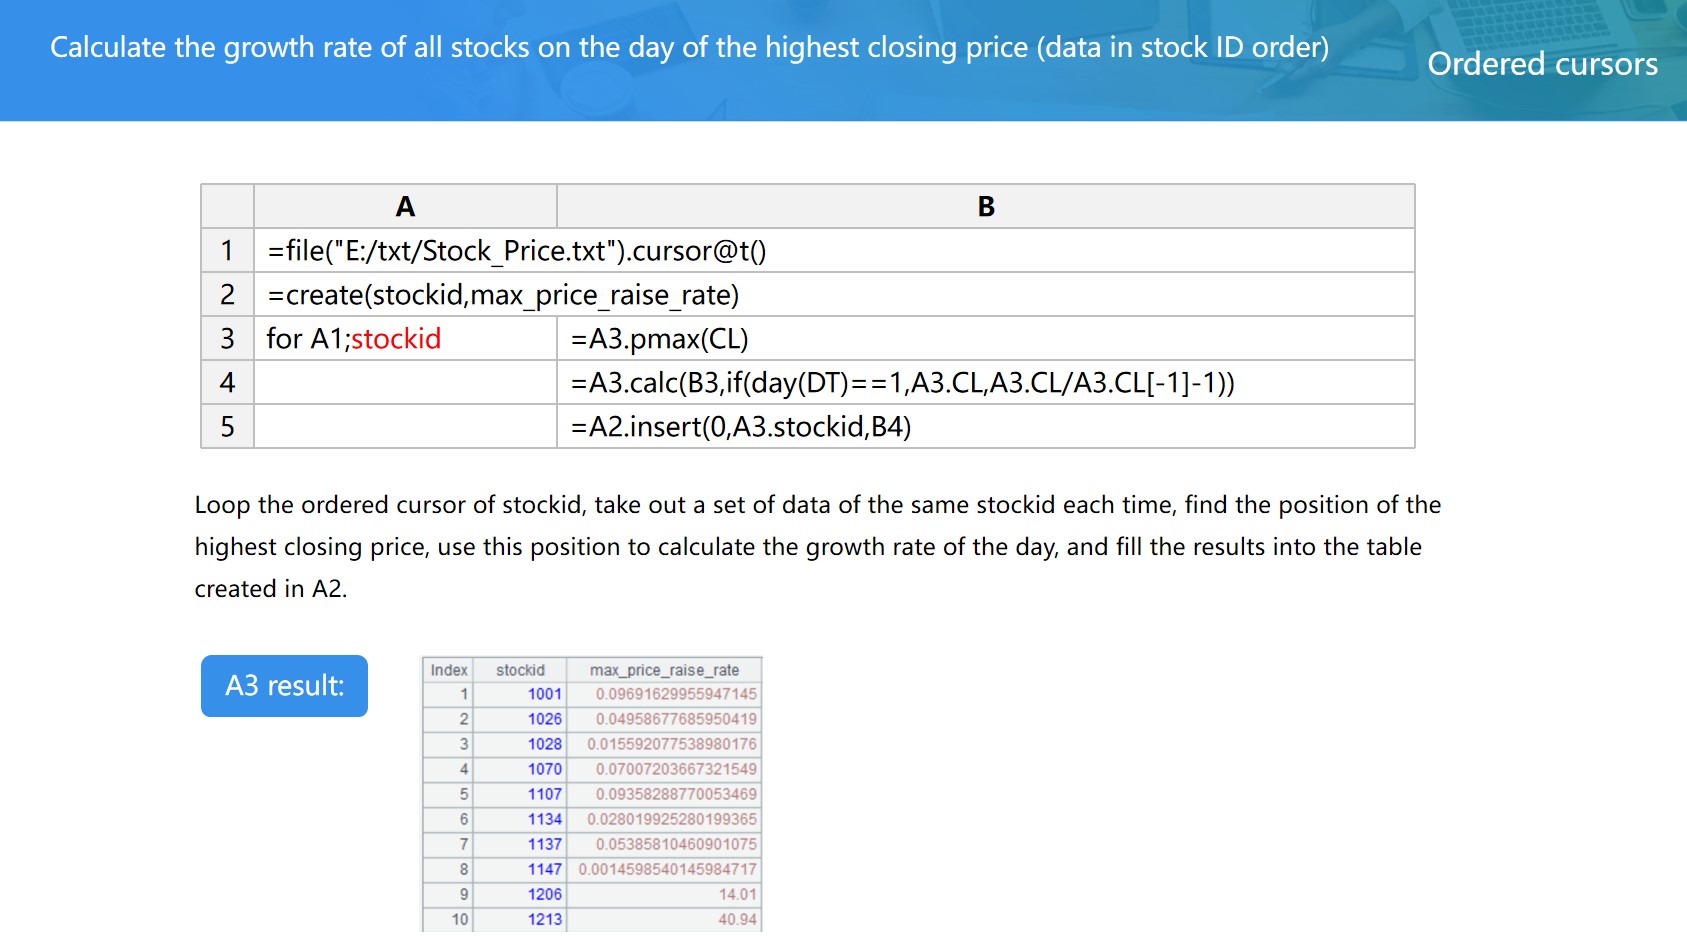Screen dimensions: 1687x949
Task: Click the "Index" column header in the result table
Action: click(x=448, y=670)
